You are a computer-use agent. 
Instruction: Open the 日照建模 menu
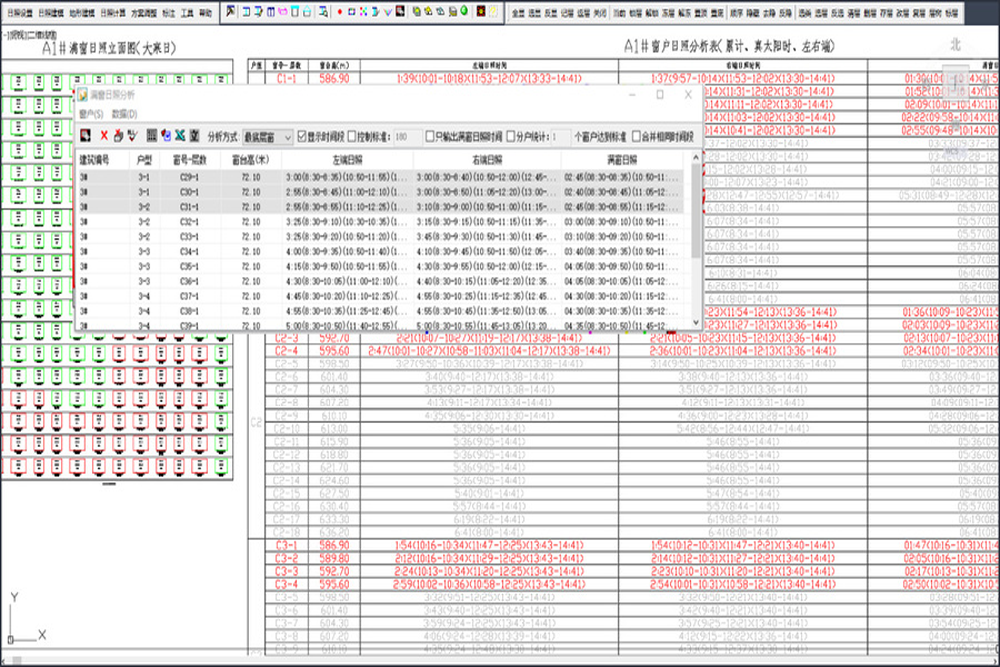pos(51,13)
